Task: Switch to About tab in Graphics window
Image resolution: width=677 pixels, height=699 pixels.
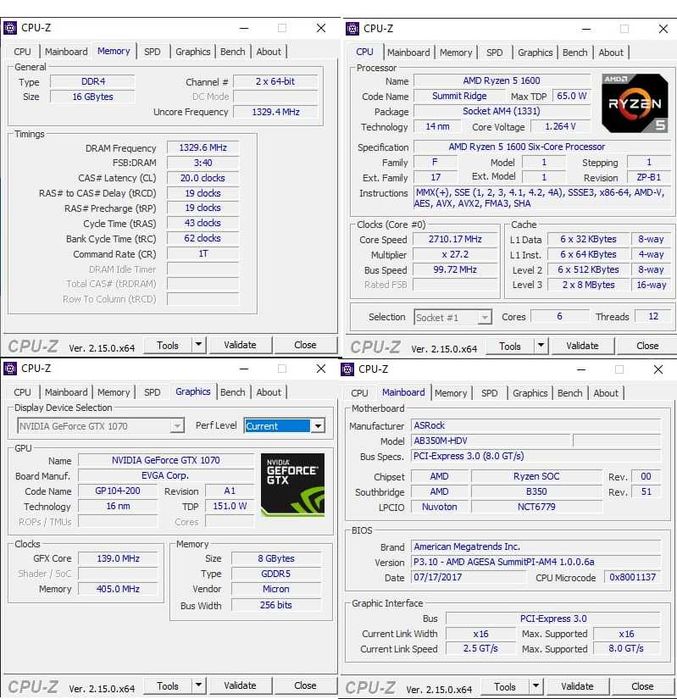Action: pos(269,392)
